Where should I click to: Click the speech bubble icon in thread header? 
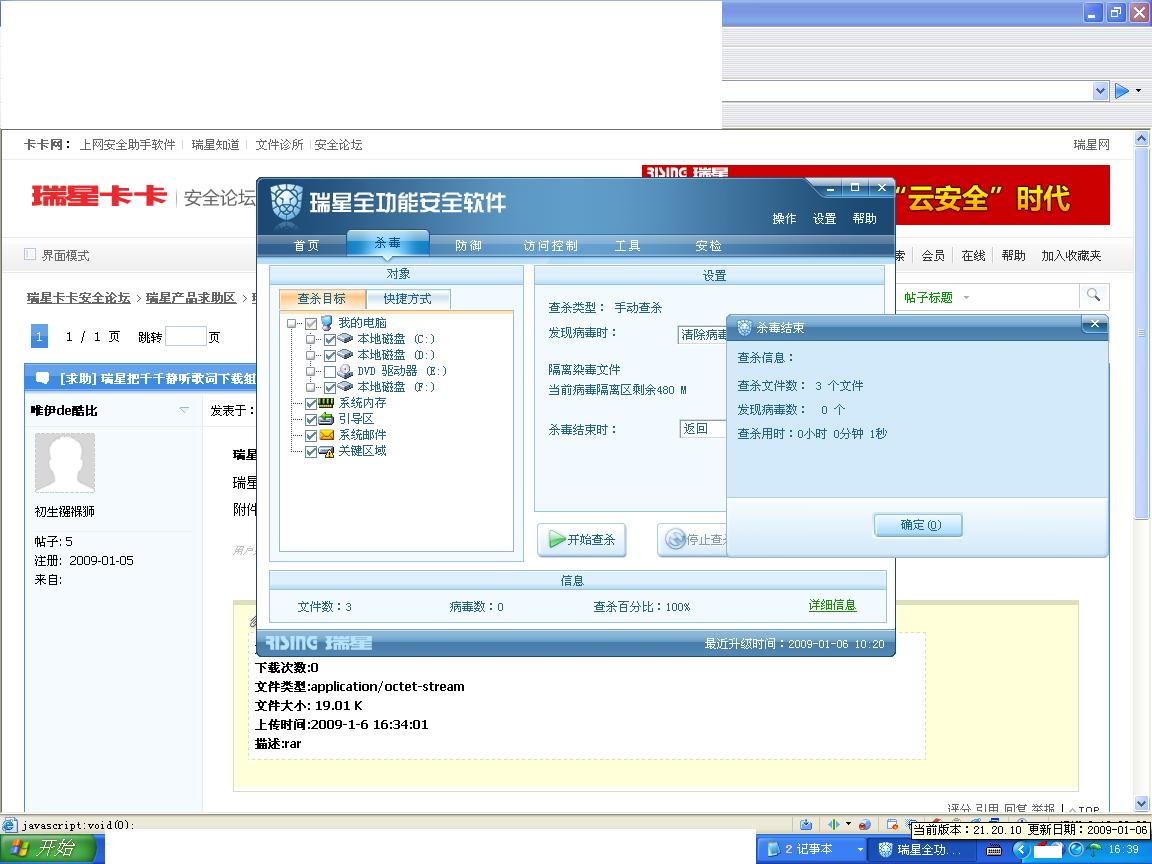click(x=43, y=378)
